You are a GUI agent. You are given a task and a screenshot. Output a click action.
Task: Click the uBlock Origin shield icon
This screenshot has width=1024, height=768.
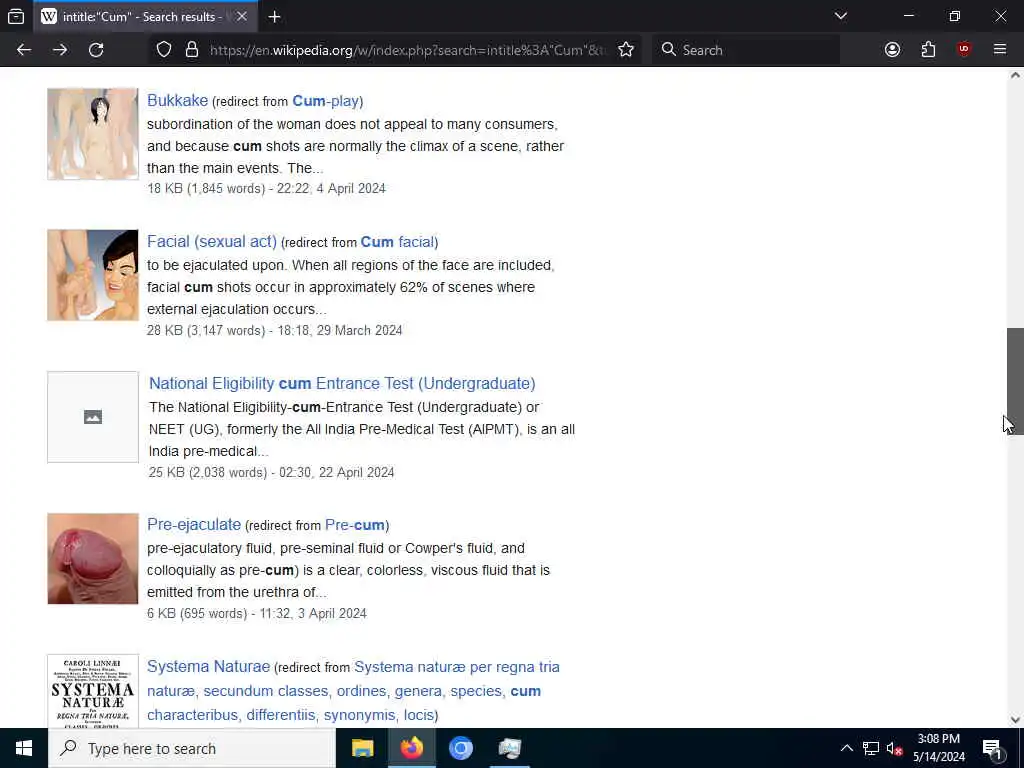click(x=964, y=50)
